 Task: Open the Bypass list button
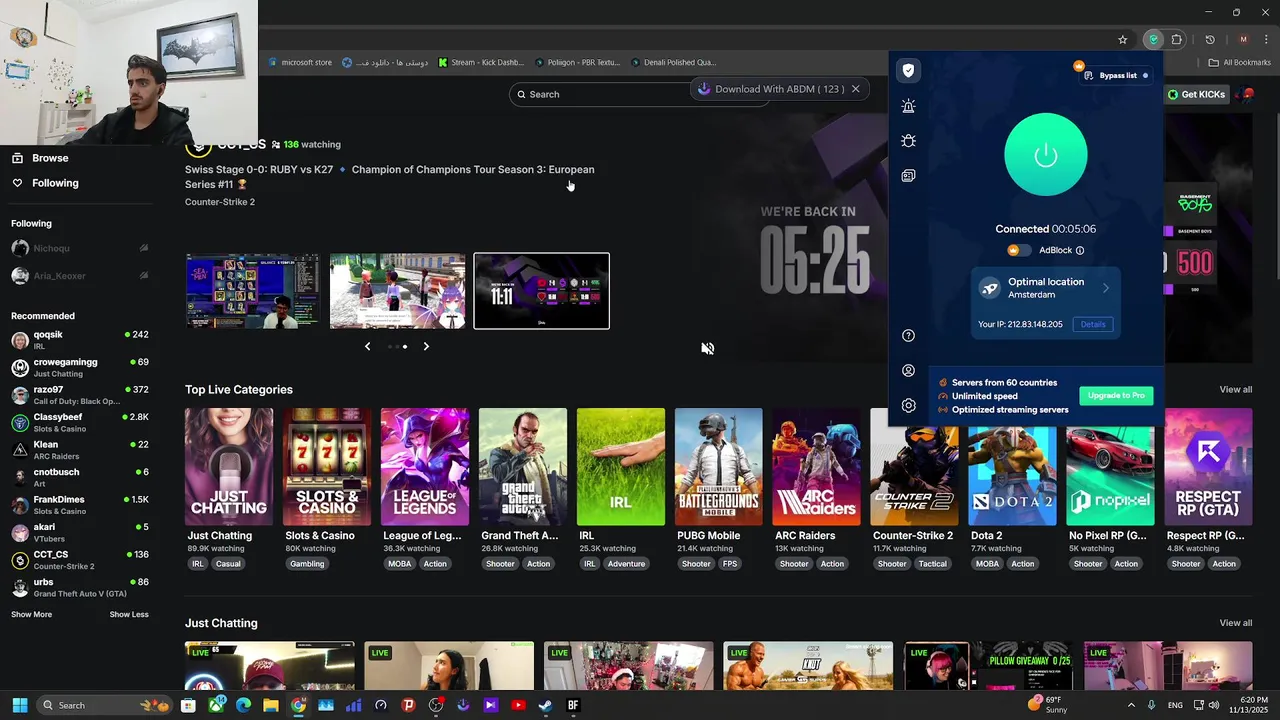pos(1116,75)
